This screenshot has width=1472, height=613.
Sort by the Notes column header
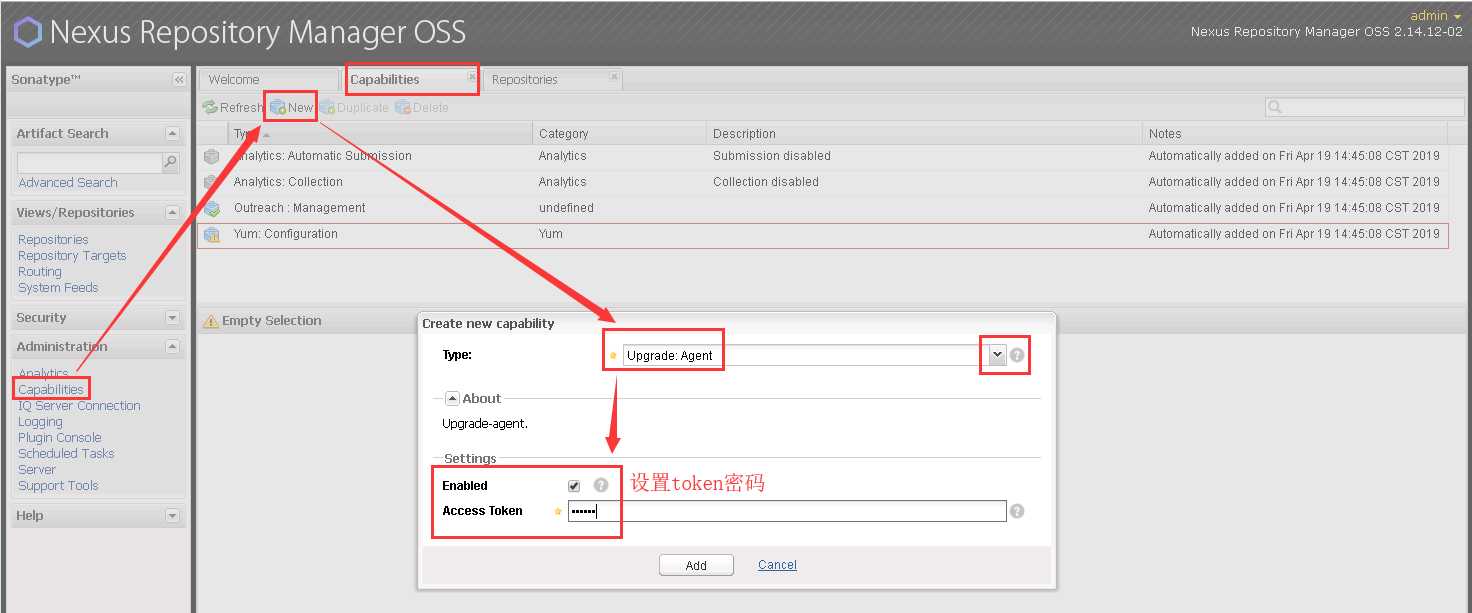pyautogui.click(x=1296, y=134)
